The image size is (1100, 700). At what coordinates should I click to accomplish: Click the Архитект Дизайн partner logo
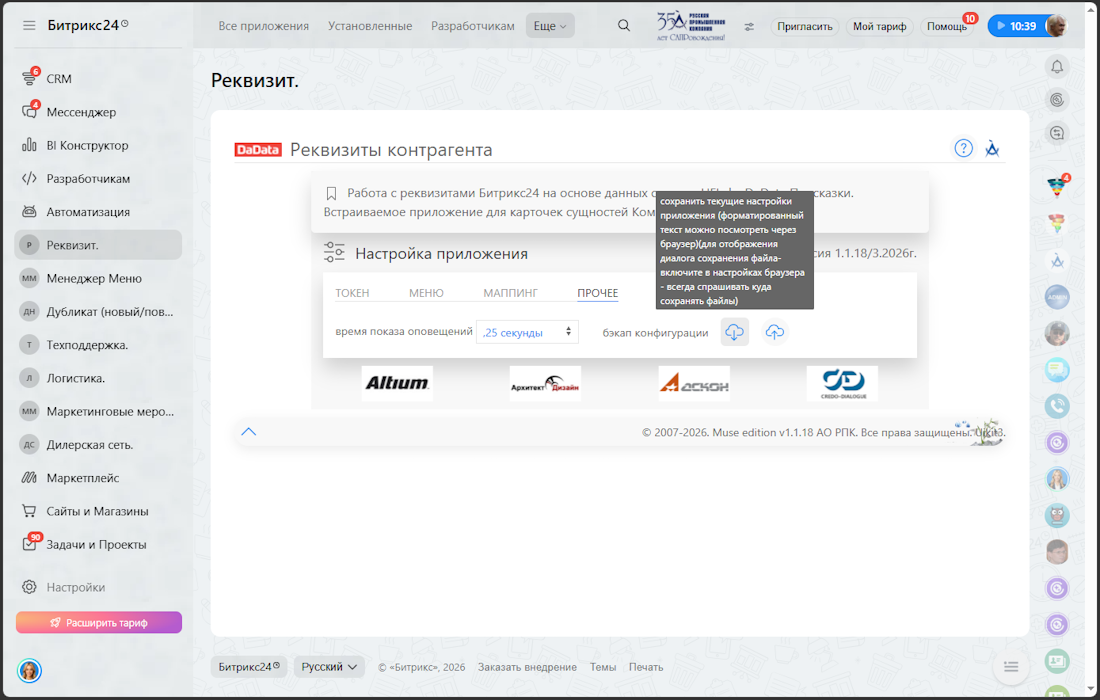pyautogui.click(x=545, y=383)
